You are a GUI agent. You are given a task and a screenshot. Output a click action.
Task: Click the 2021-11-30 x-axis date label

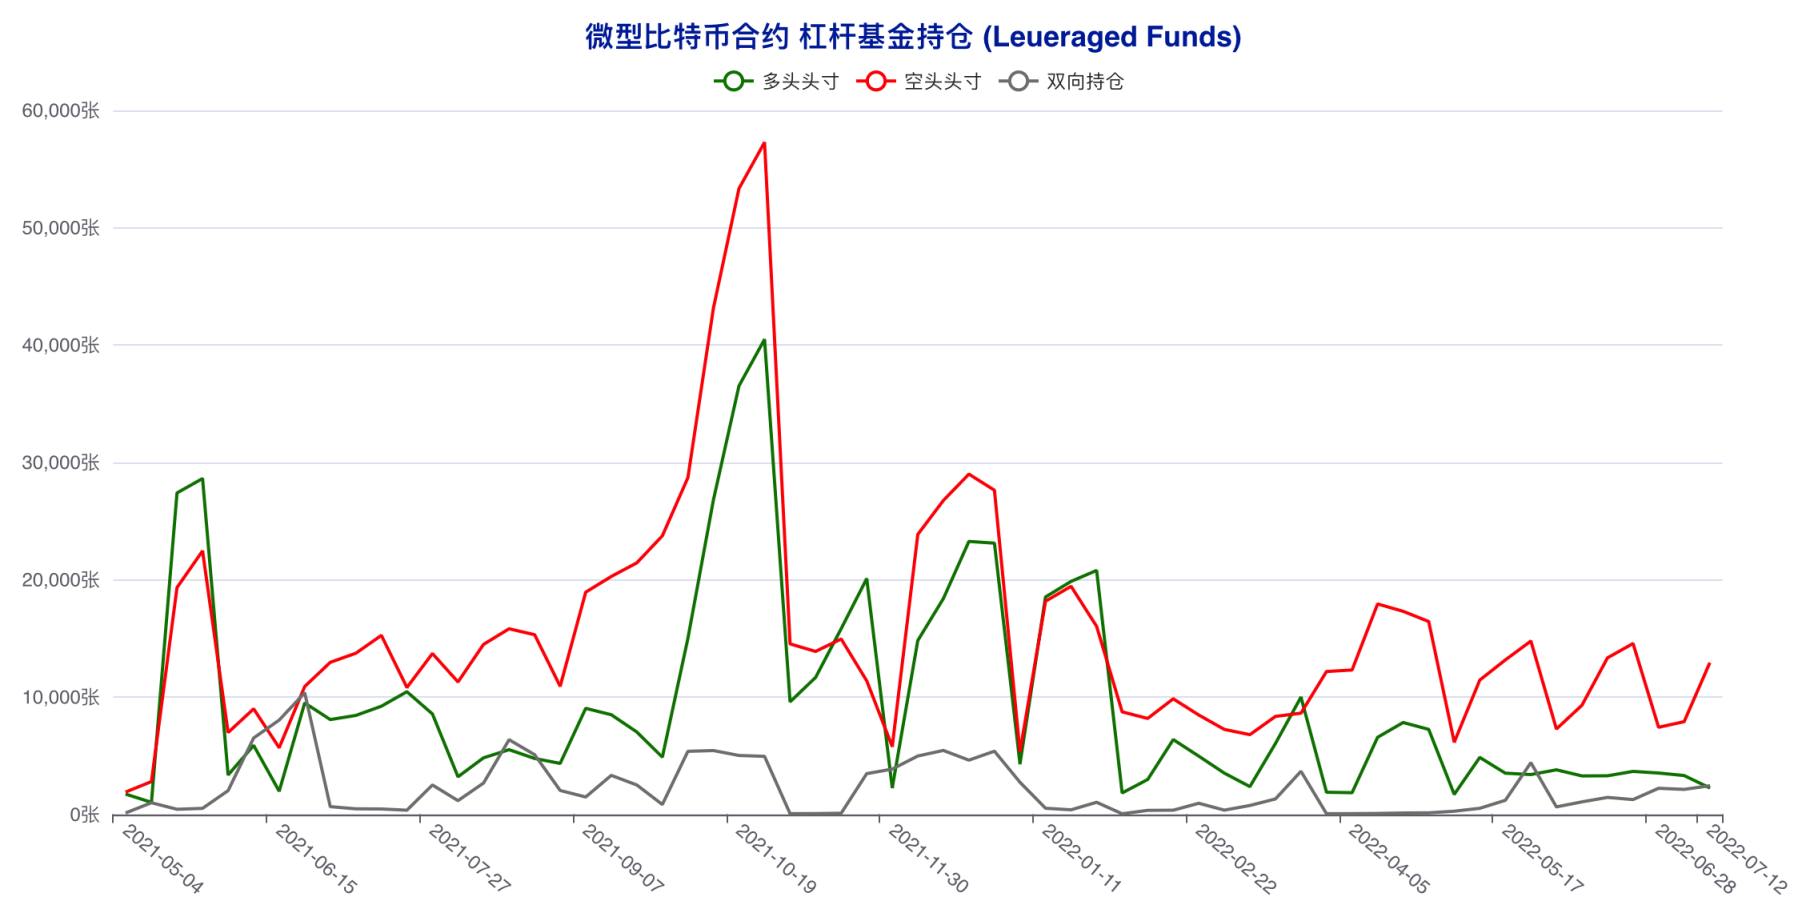(928, 859)
